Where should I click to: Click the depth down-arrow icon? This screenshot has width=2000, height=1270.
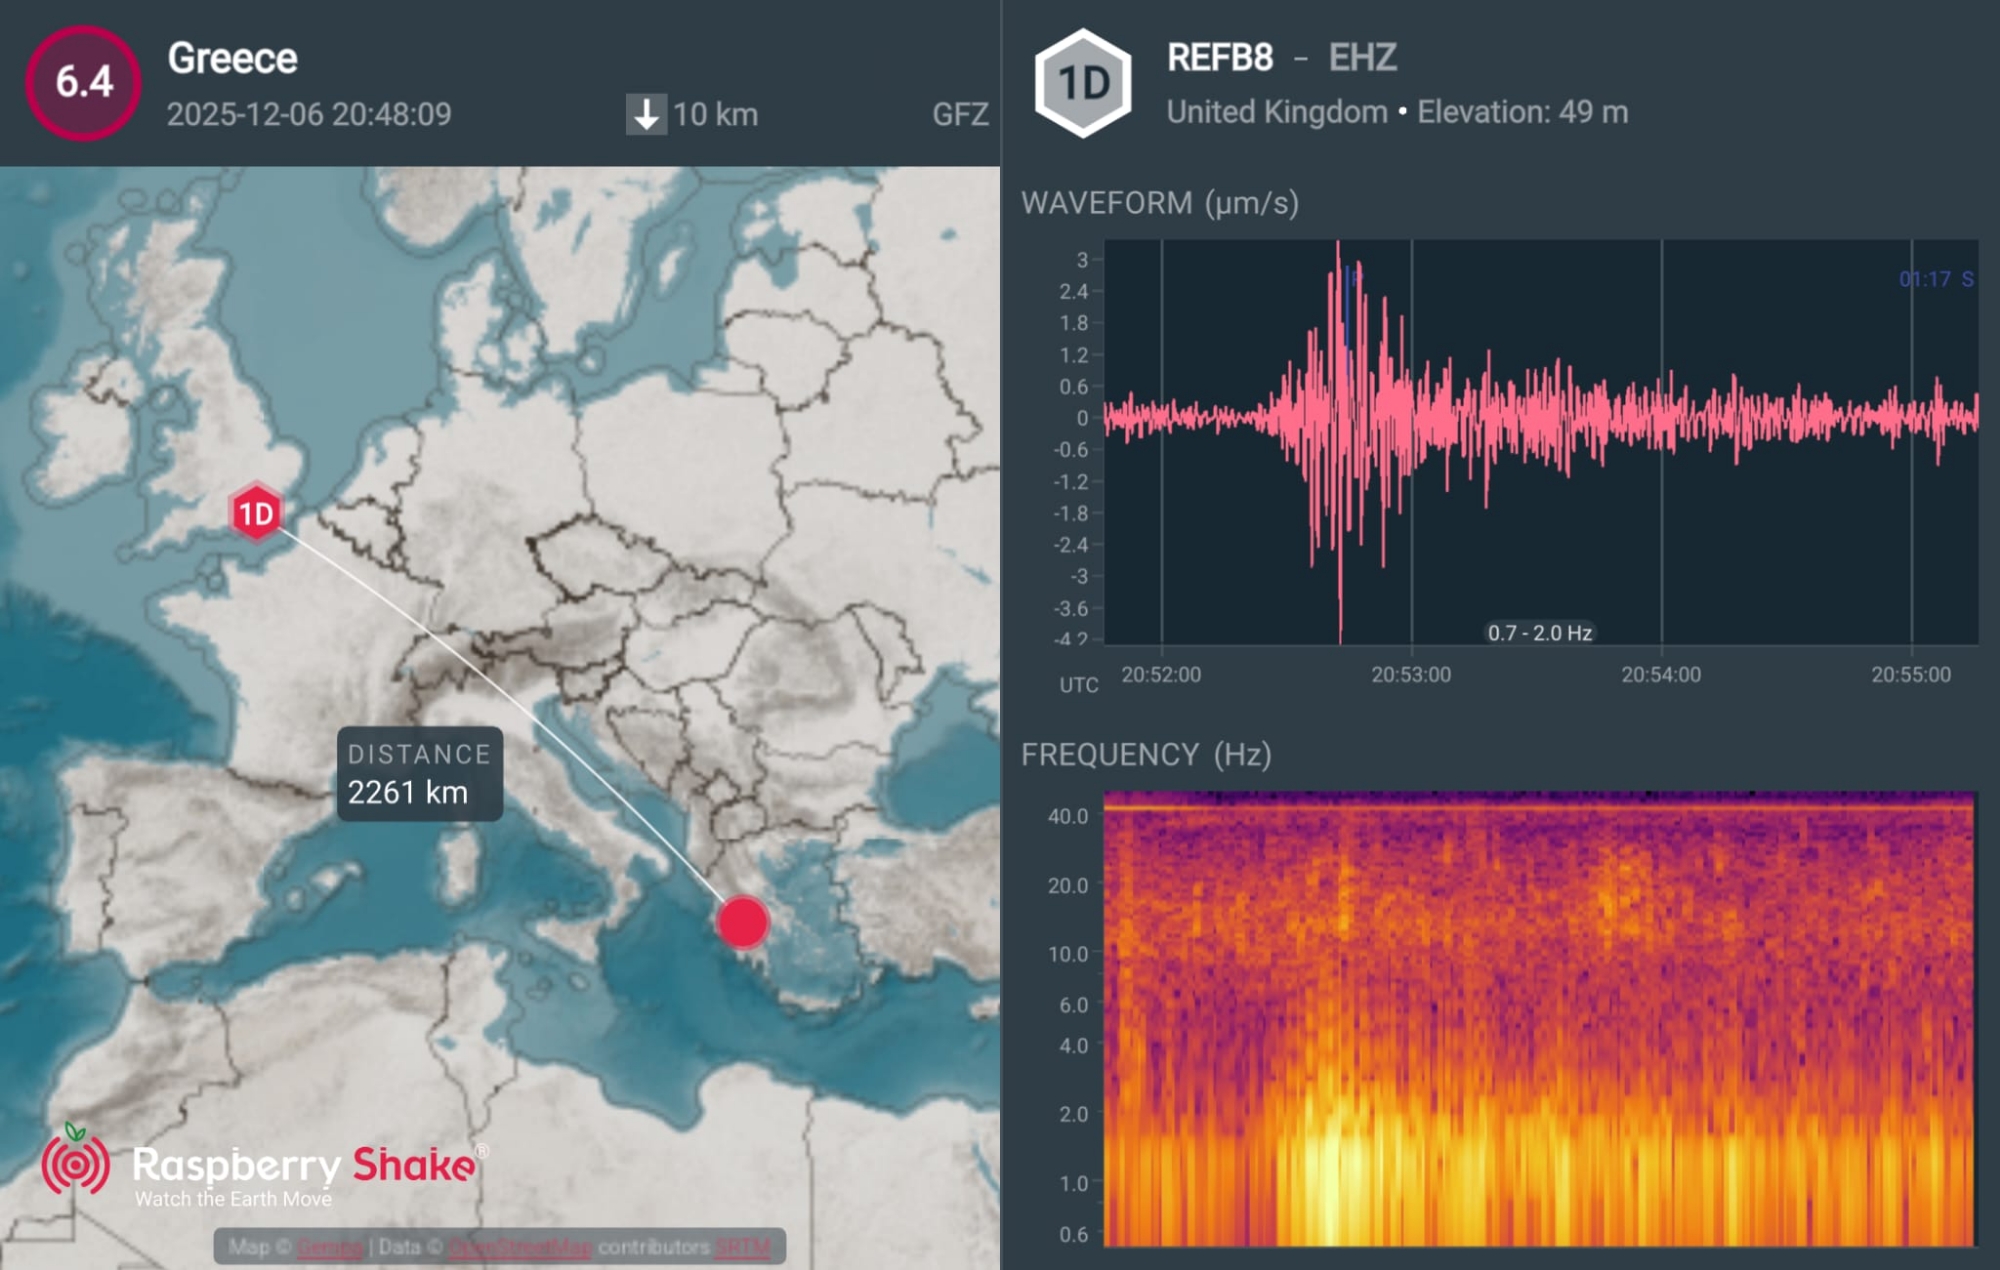click(646, 114)
